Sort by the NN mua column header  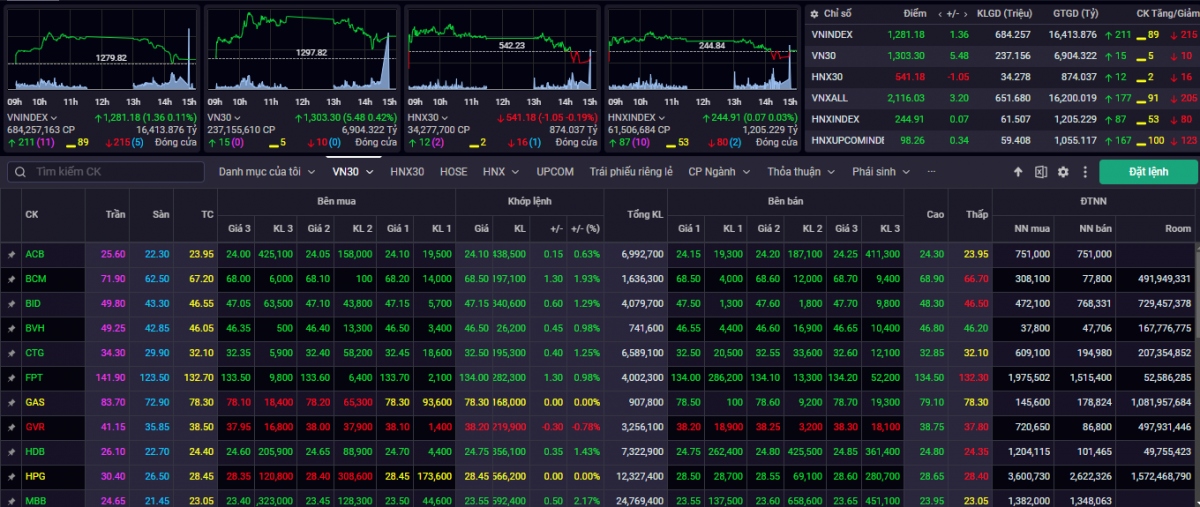(x=1033, y=228)
